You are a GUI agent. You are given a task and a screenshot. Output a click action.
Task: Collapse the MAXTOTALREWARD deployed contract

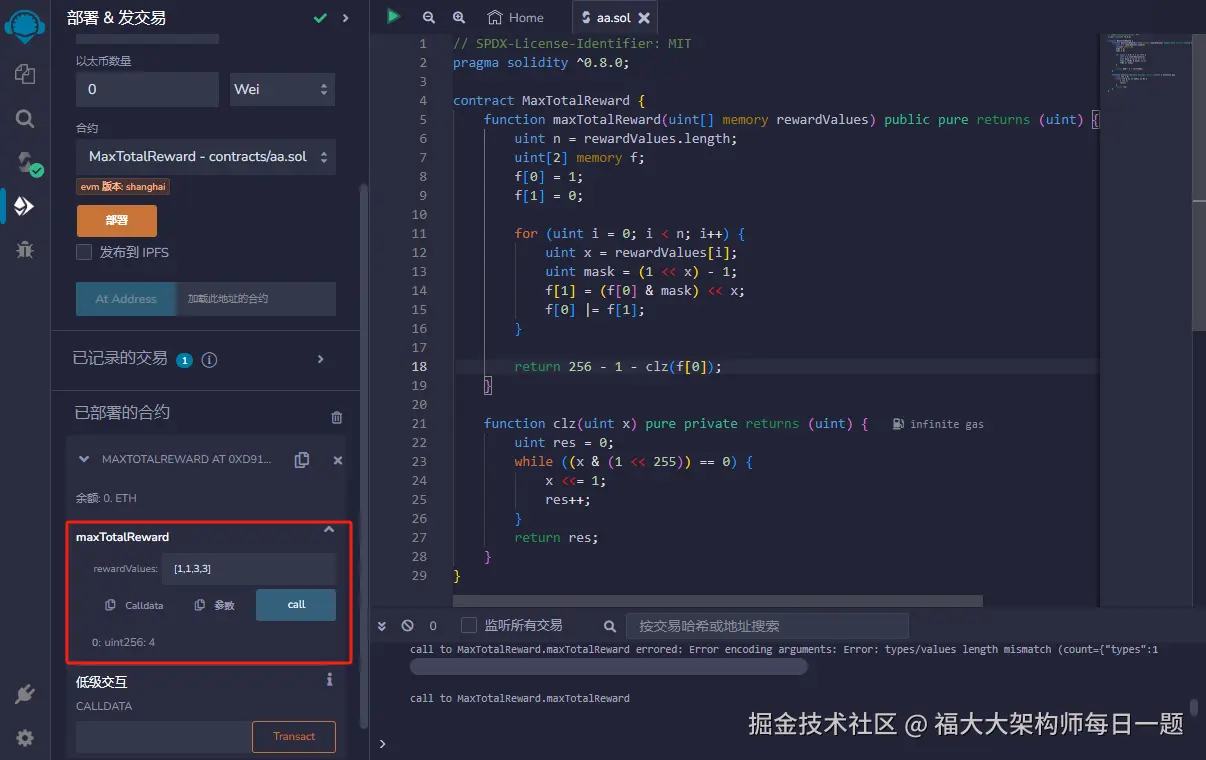point(84,460)
